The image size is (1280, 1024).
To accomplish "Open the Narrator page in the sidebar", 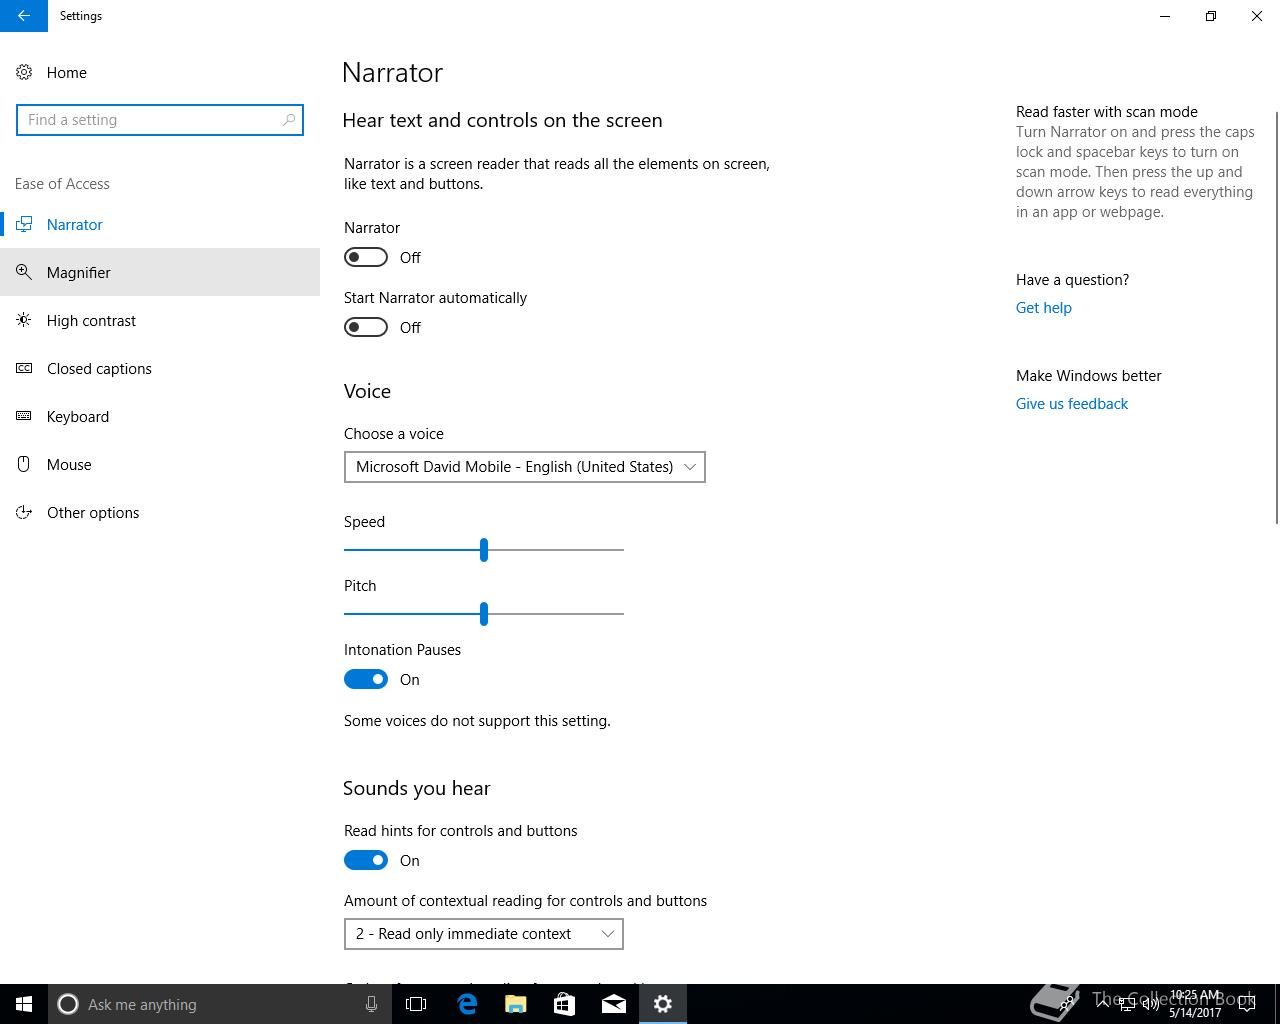I will [160, 224].
